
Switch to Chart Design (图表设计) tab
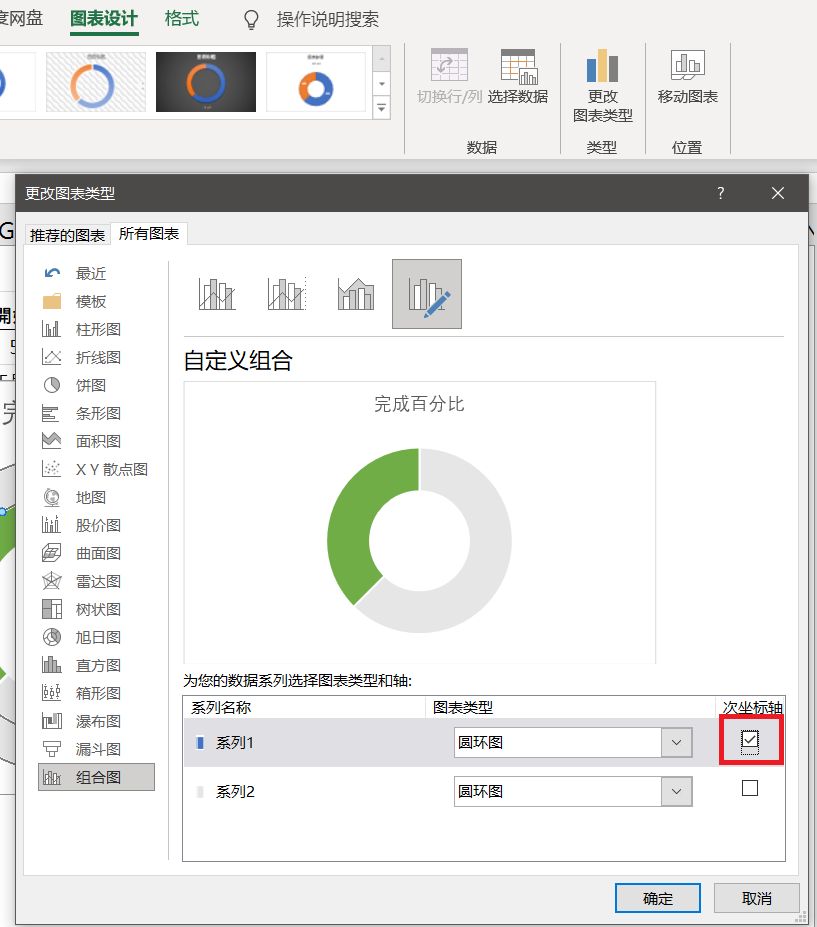pos(104,19)
